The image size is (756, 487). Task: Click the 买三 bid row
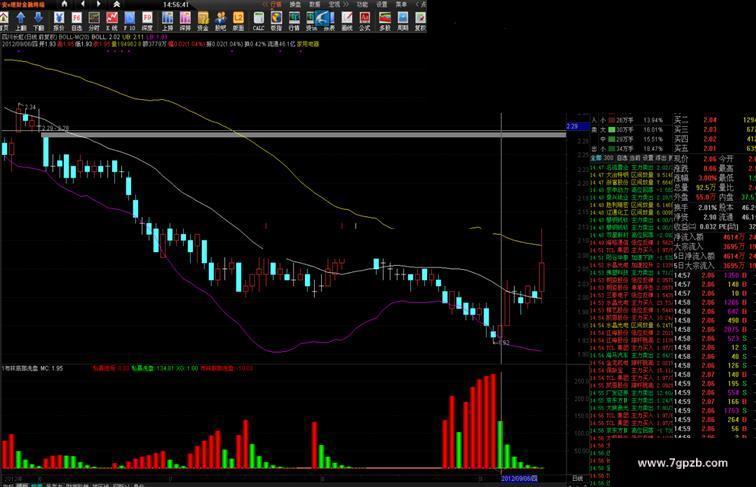tap(715, 129)
